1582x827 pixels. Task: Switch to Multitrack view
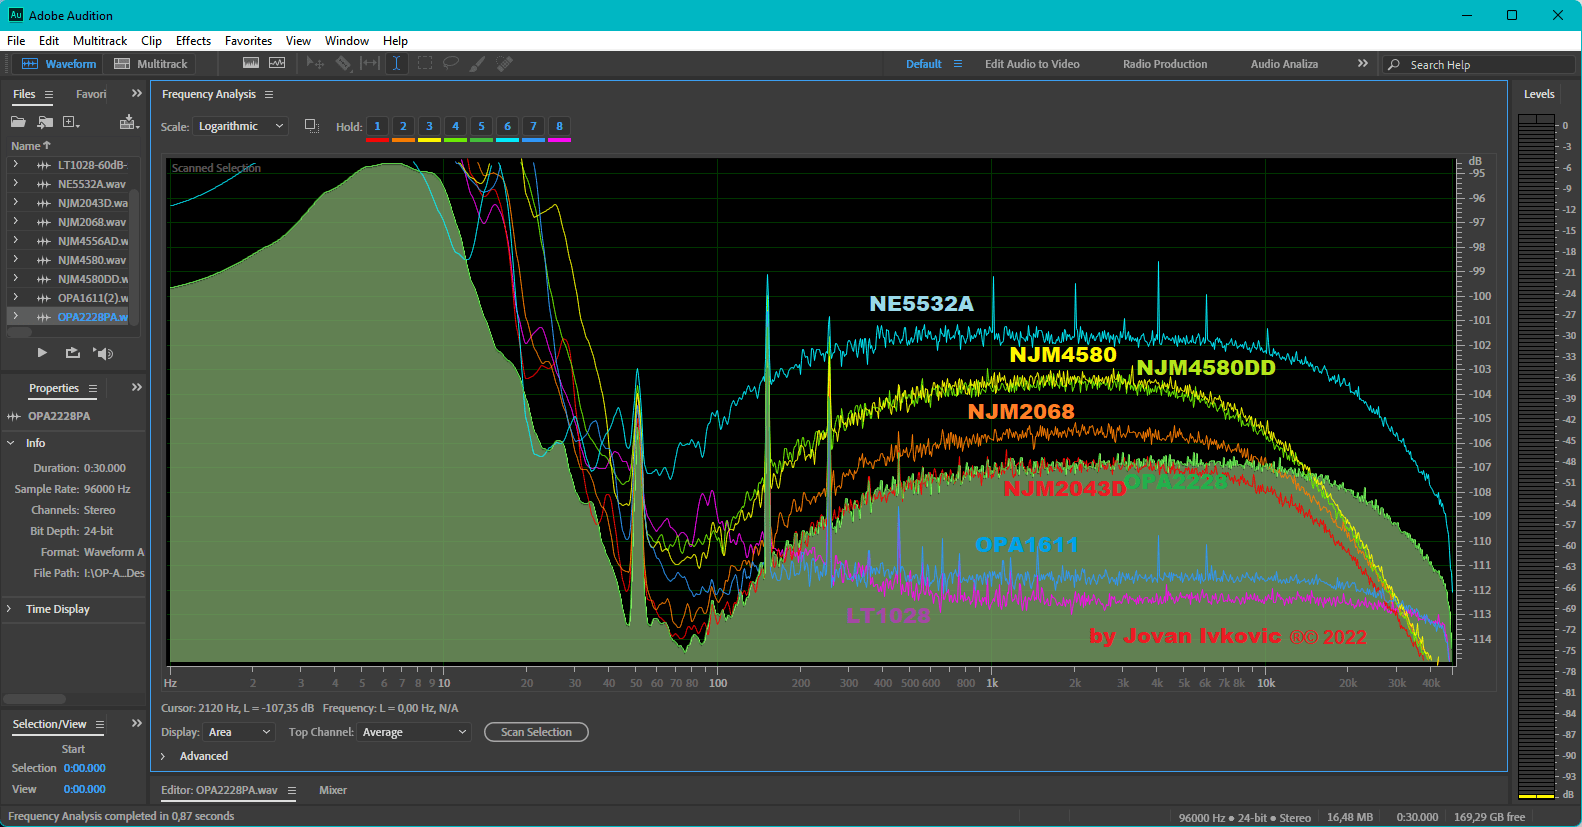click(151, 64)
